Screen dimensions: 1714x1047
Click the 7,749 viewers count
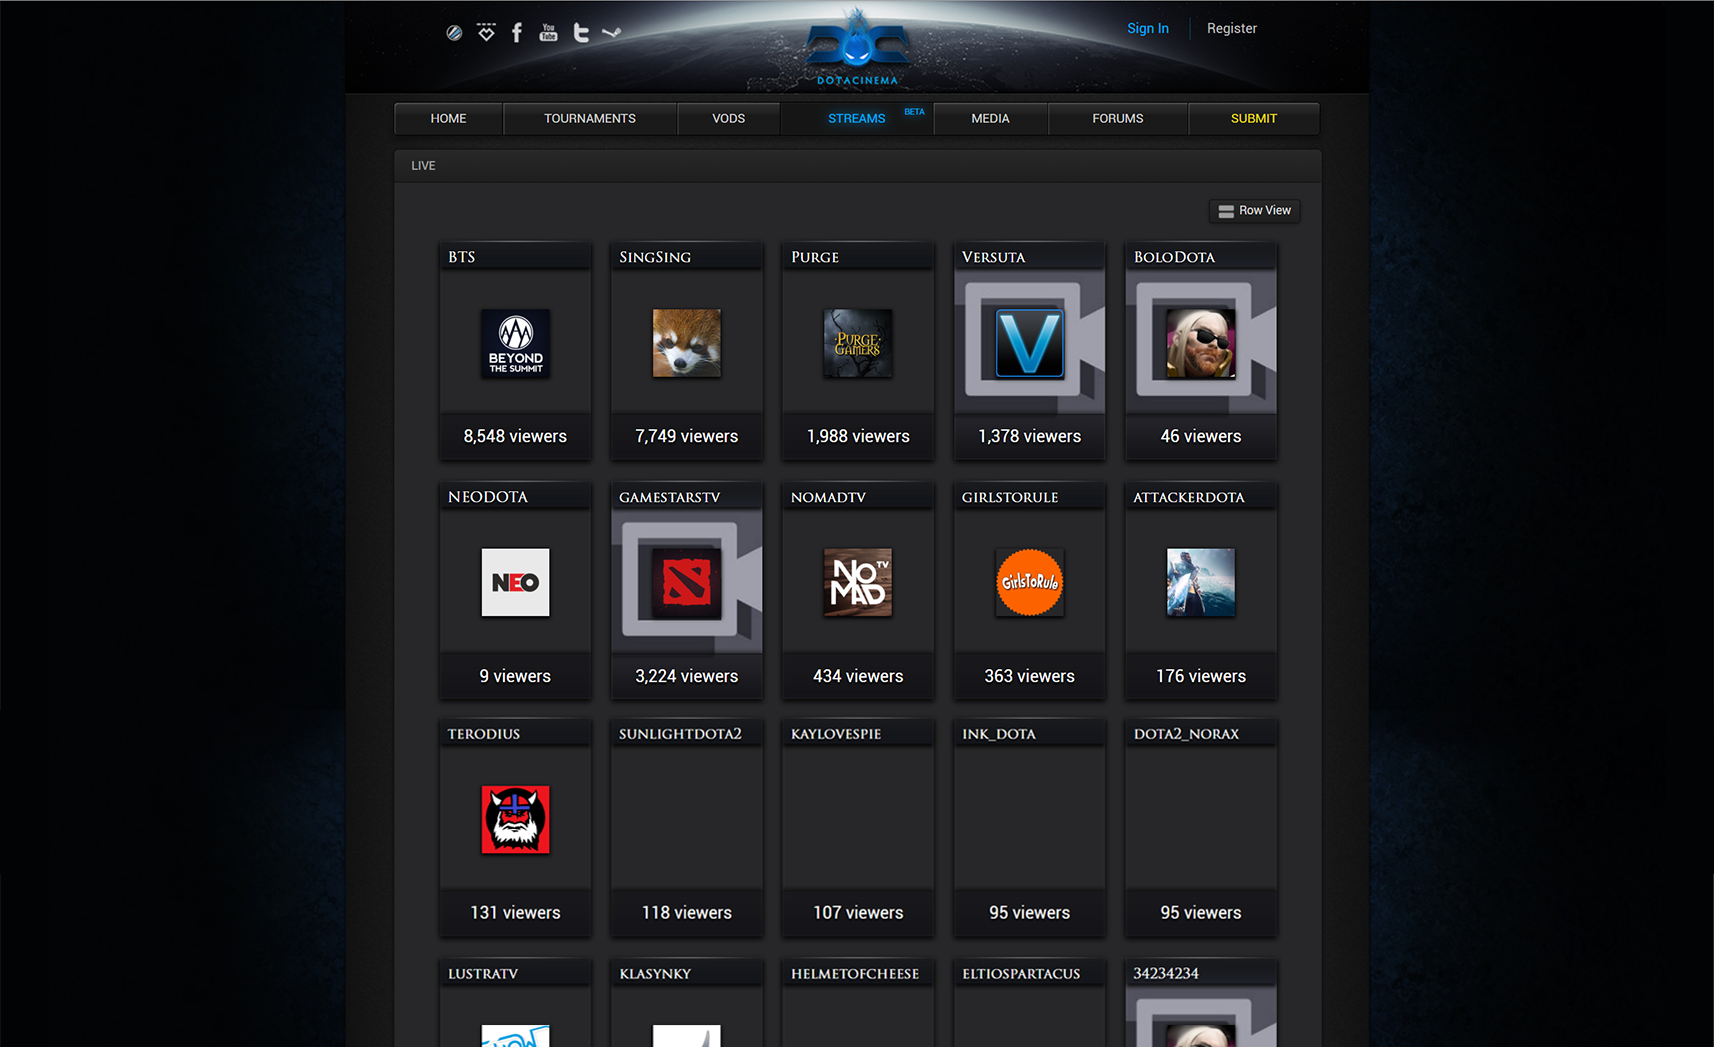tap(686, 436)
